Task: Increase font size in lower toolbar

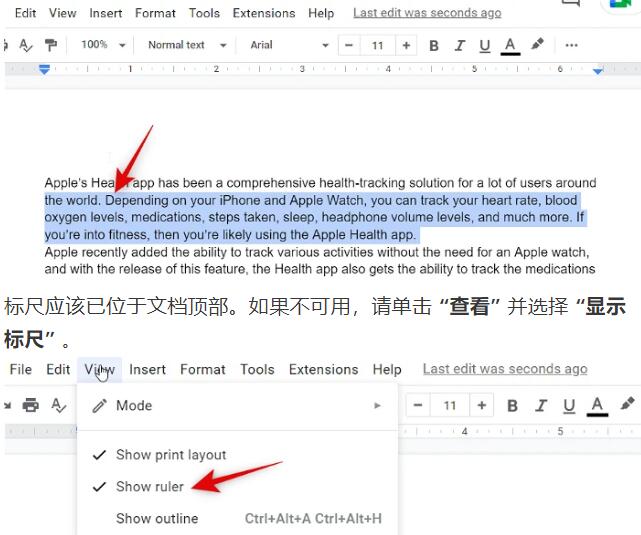Action: pos(482,405)
